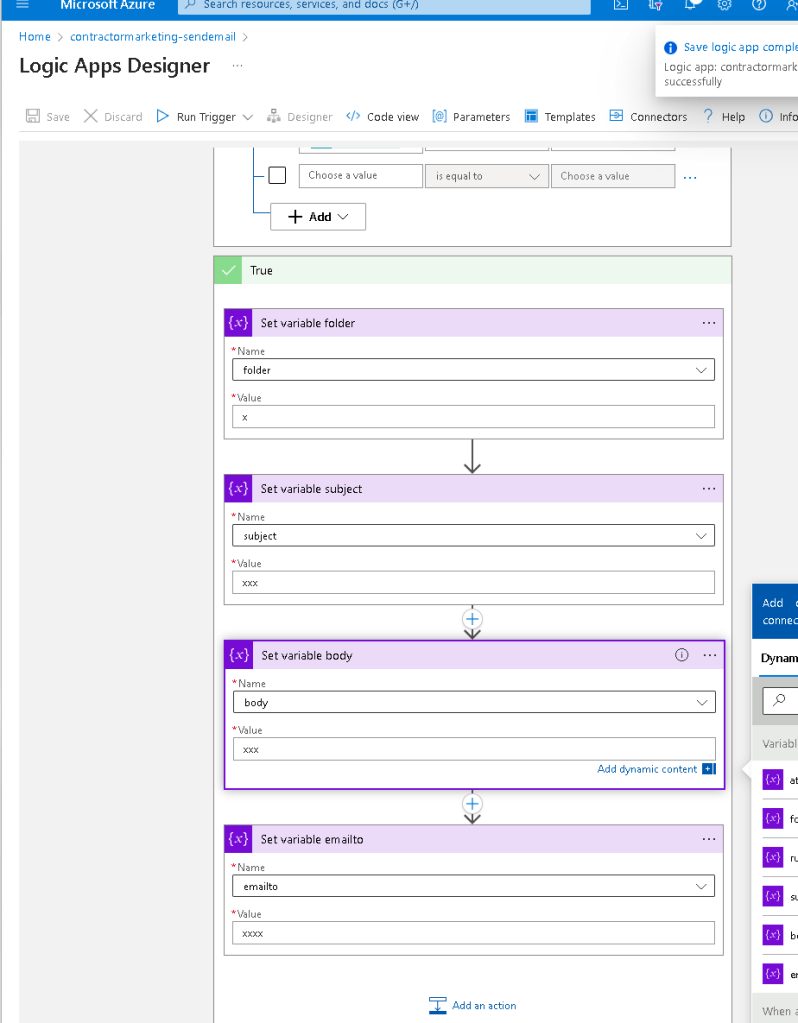Open the ellipsis next to Logic Apps Designer title
This screenshot has width=798, height=1023.
point(238,66)
